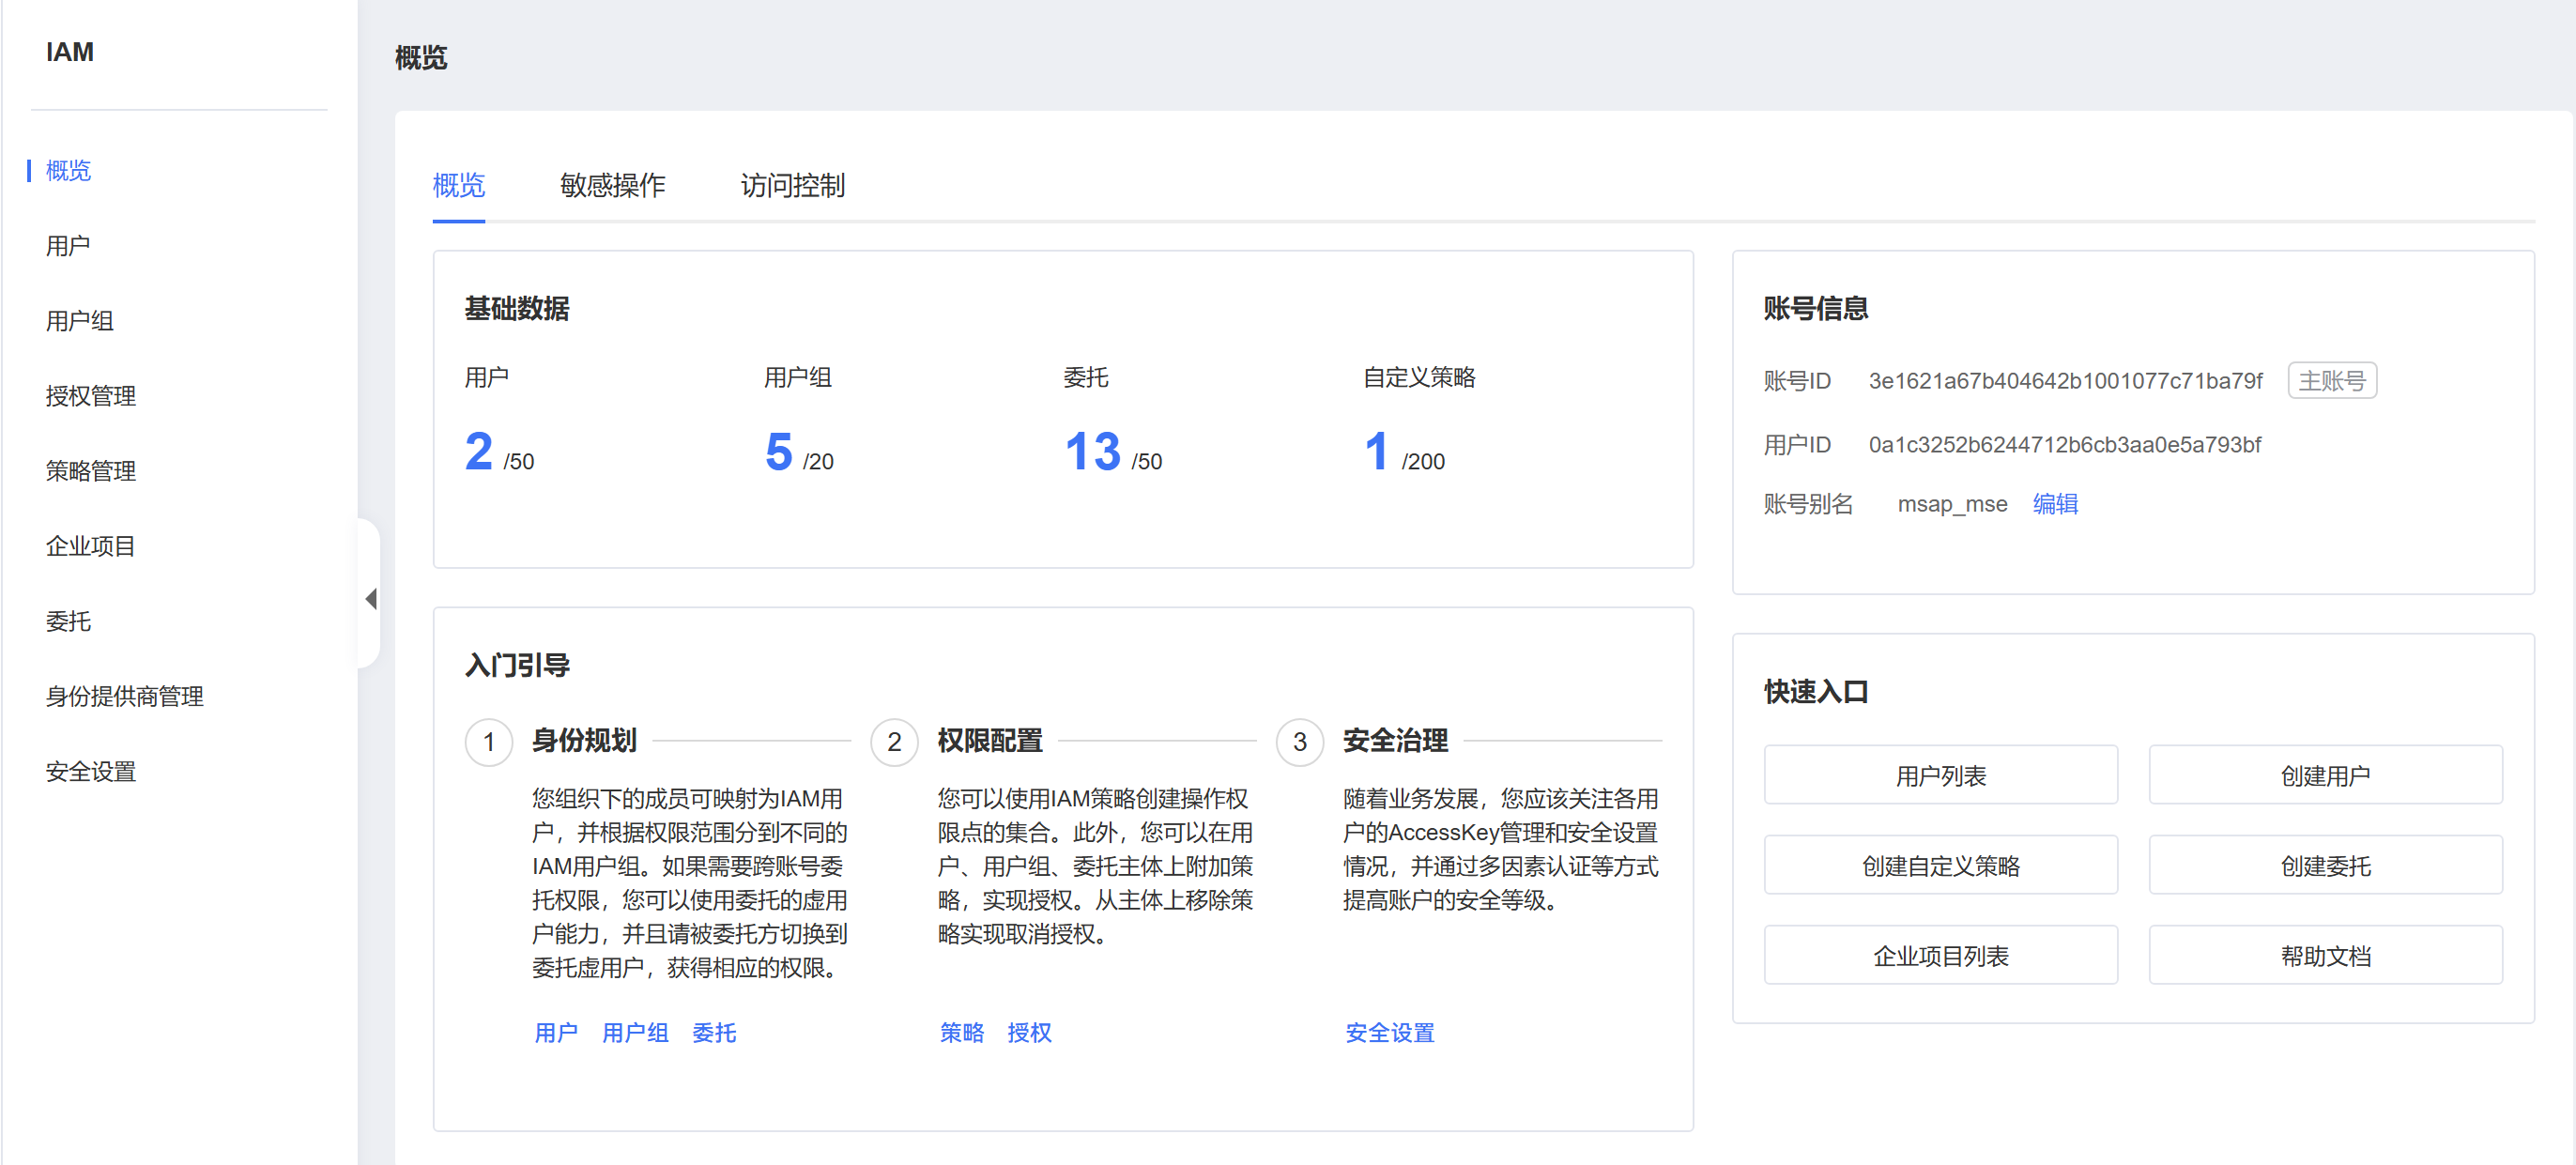Click the 快速入口 heading
2576x1165 pixels.
1816,692
